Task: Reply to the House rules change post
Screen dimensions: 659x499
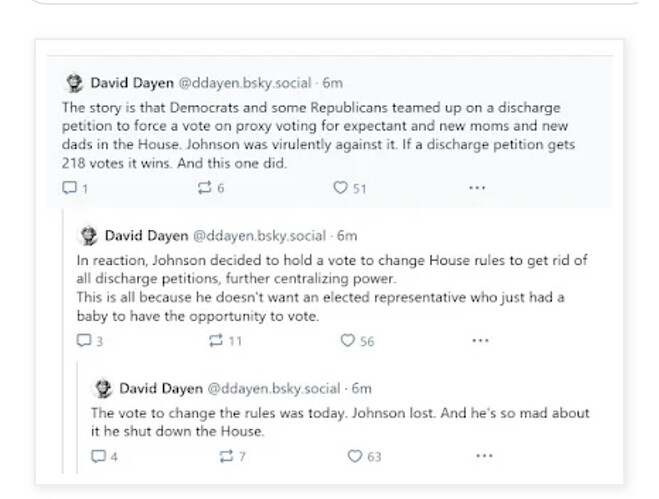Action: 89,340
